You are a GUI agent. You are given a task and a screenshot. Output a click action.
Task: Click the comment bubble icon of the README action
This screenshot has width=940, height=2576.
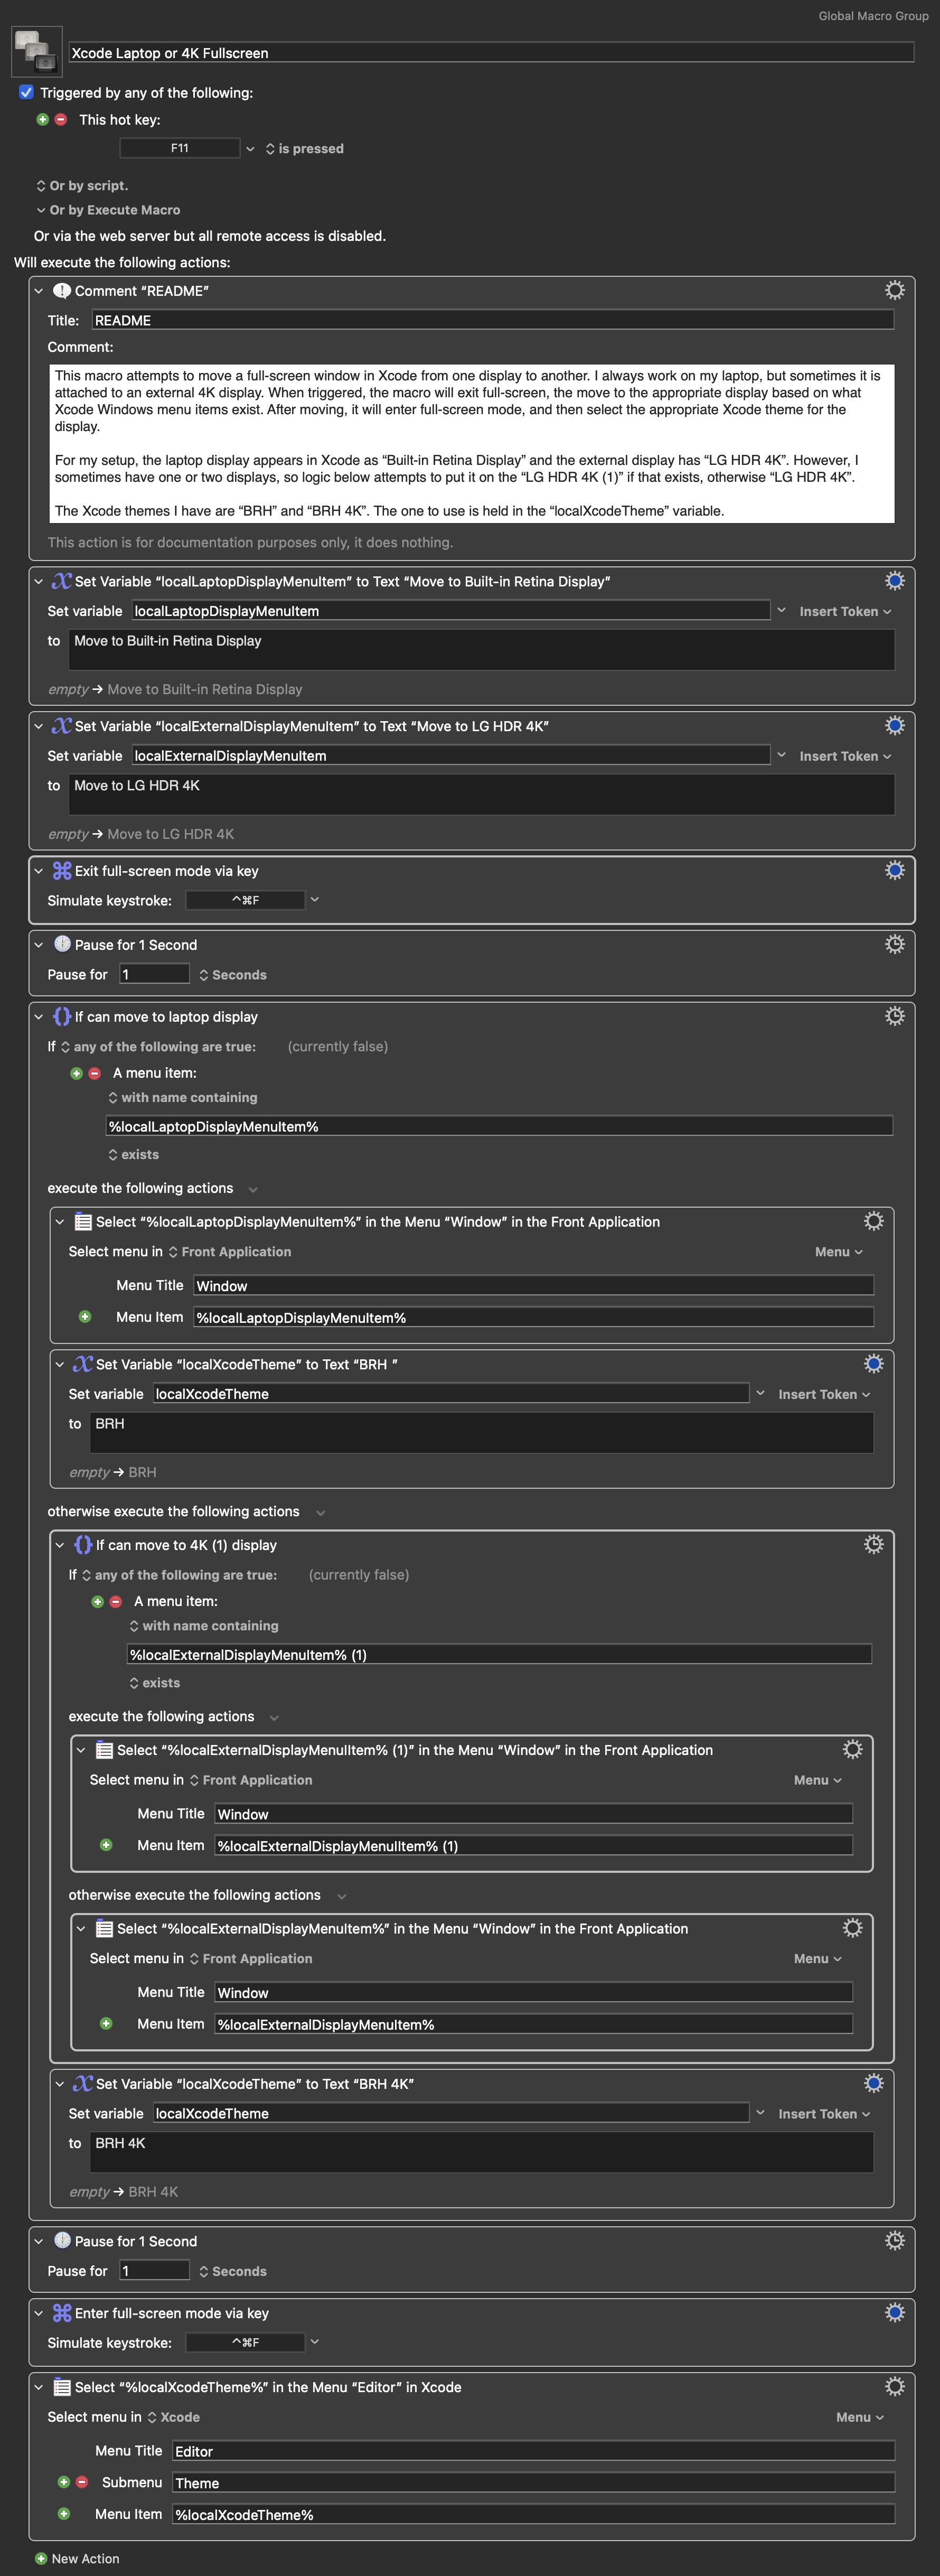click(62, 290)
